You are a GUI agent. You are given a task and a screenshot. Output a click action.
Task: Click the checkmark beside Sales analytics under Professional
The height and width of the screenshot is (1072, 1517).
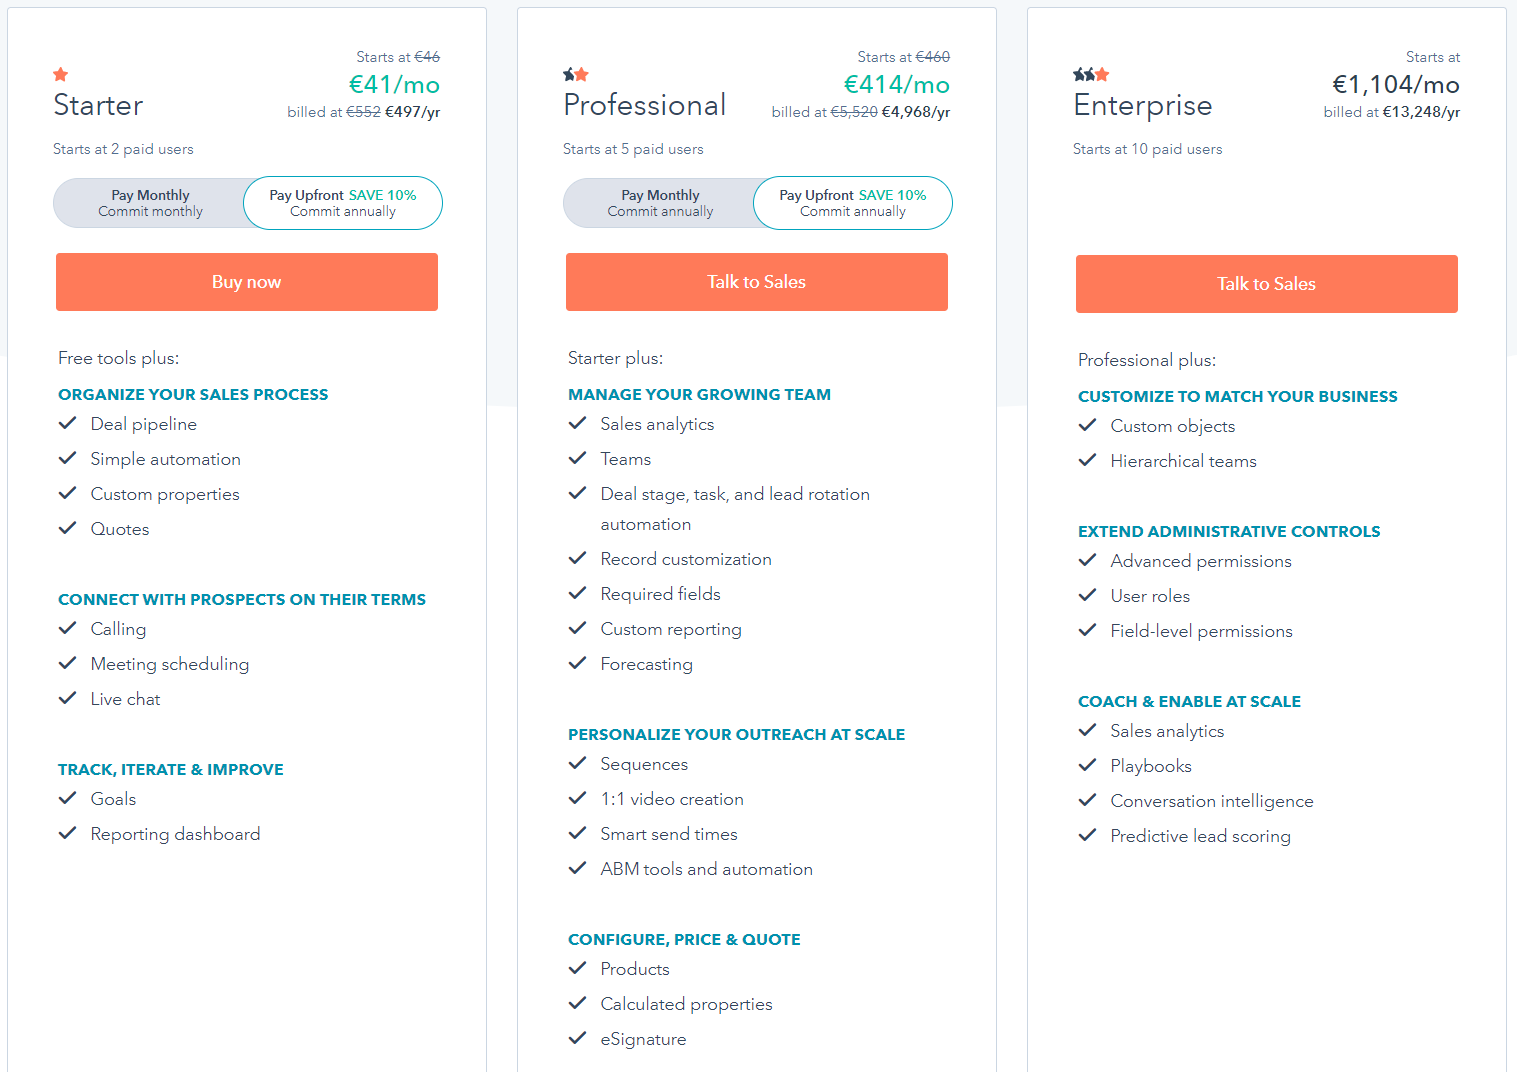coord(578,423)
